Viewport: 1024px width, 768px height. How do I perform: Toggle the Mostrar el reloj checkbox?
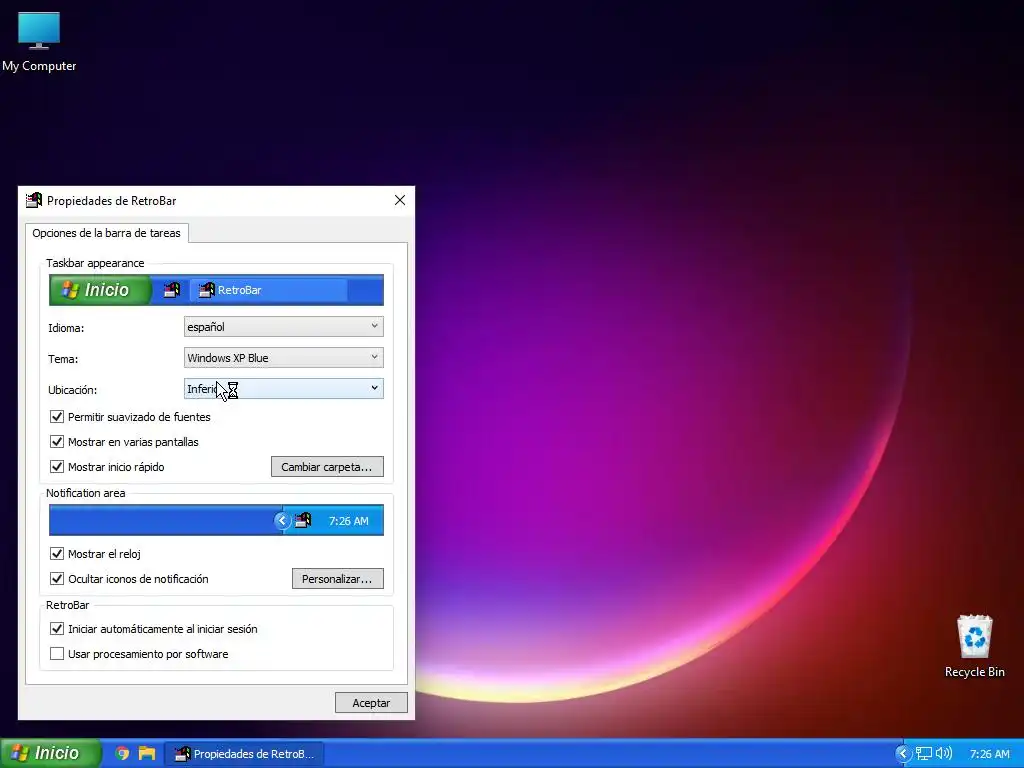(x=57, y=553)
